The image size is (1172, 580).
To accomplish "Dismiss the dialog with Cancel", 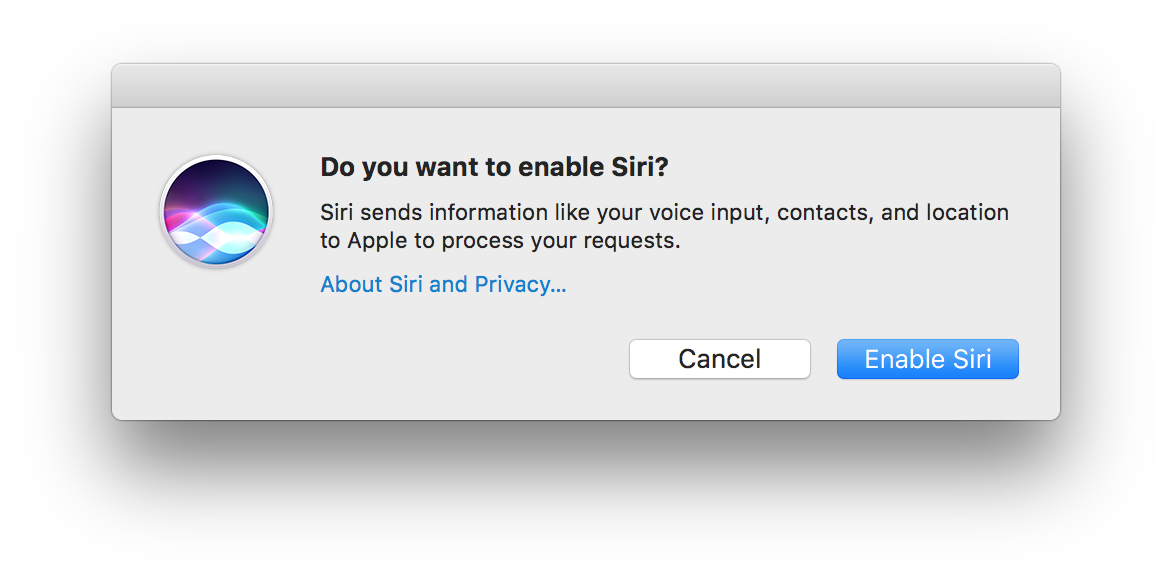I will (x=719, y=359).
